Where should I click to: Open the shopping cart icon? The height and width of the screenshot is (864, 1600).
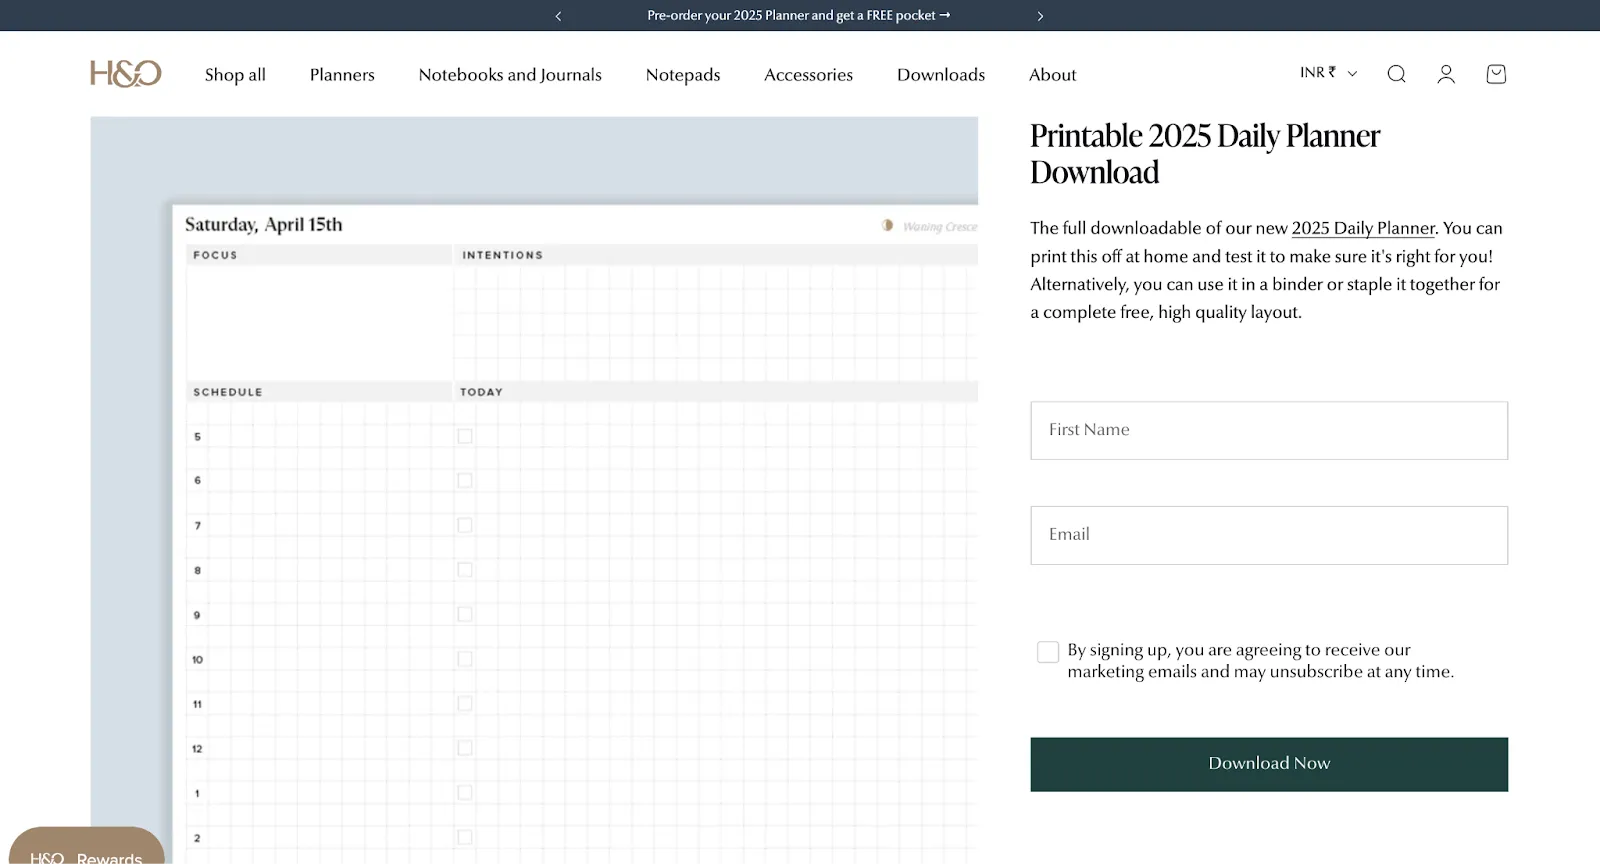click(x=1496, y=74)
